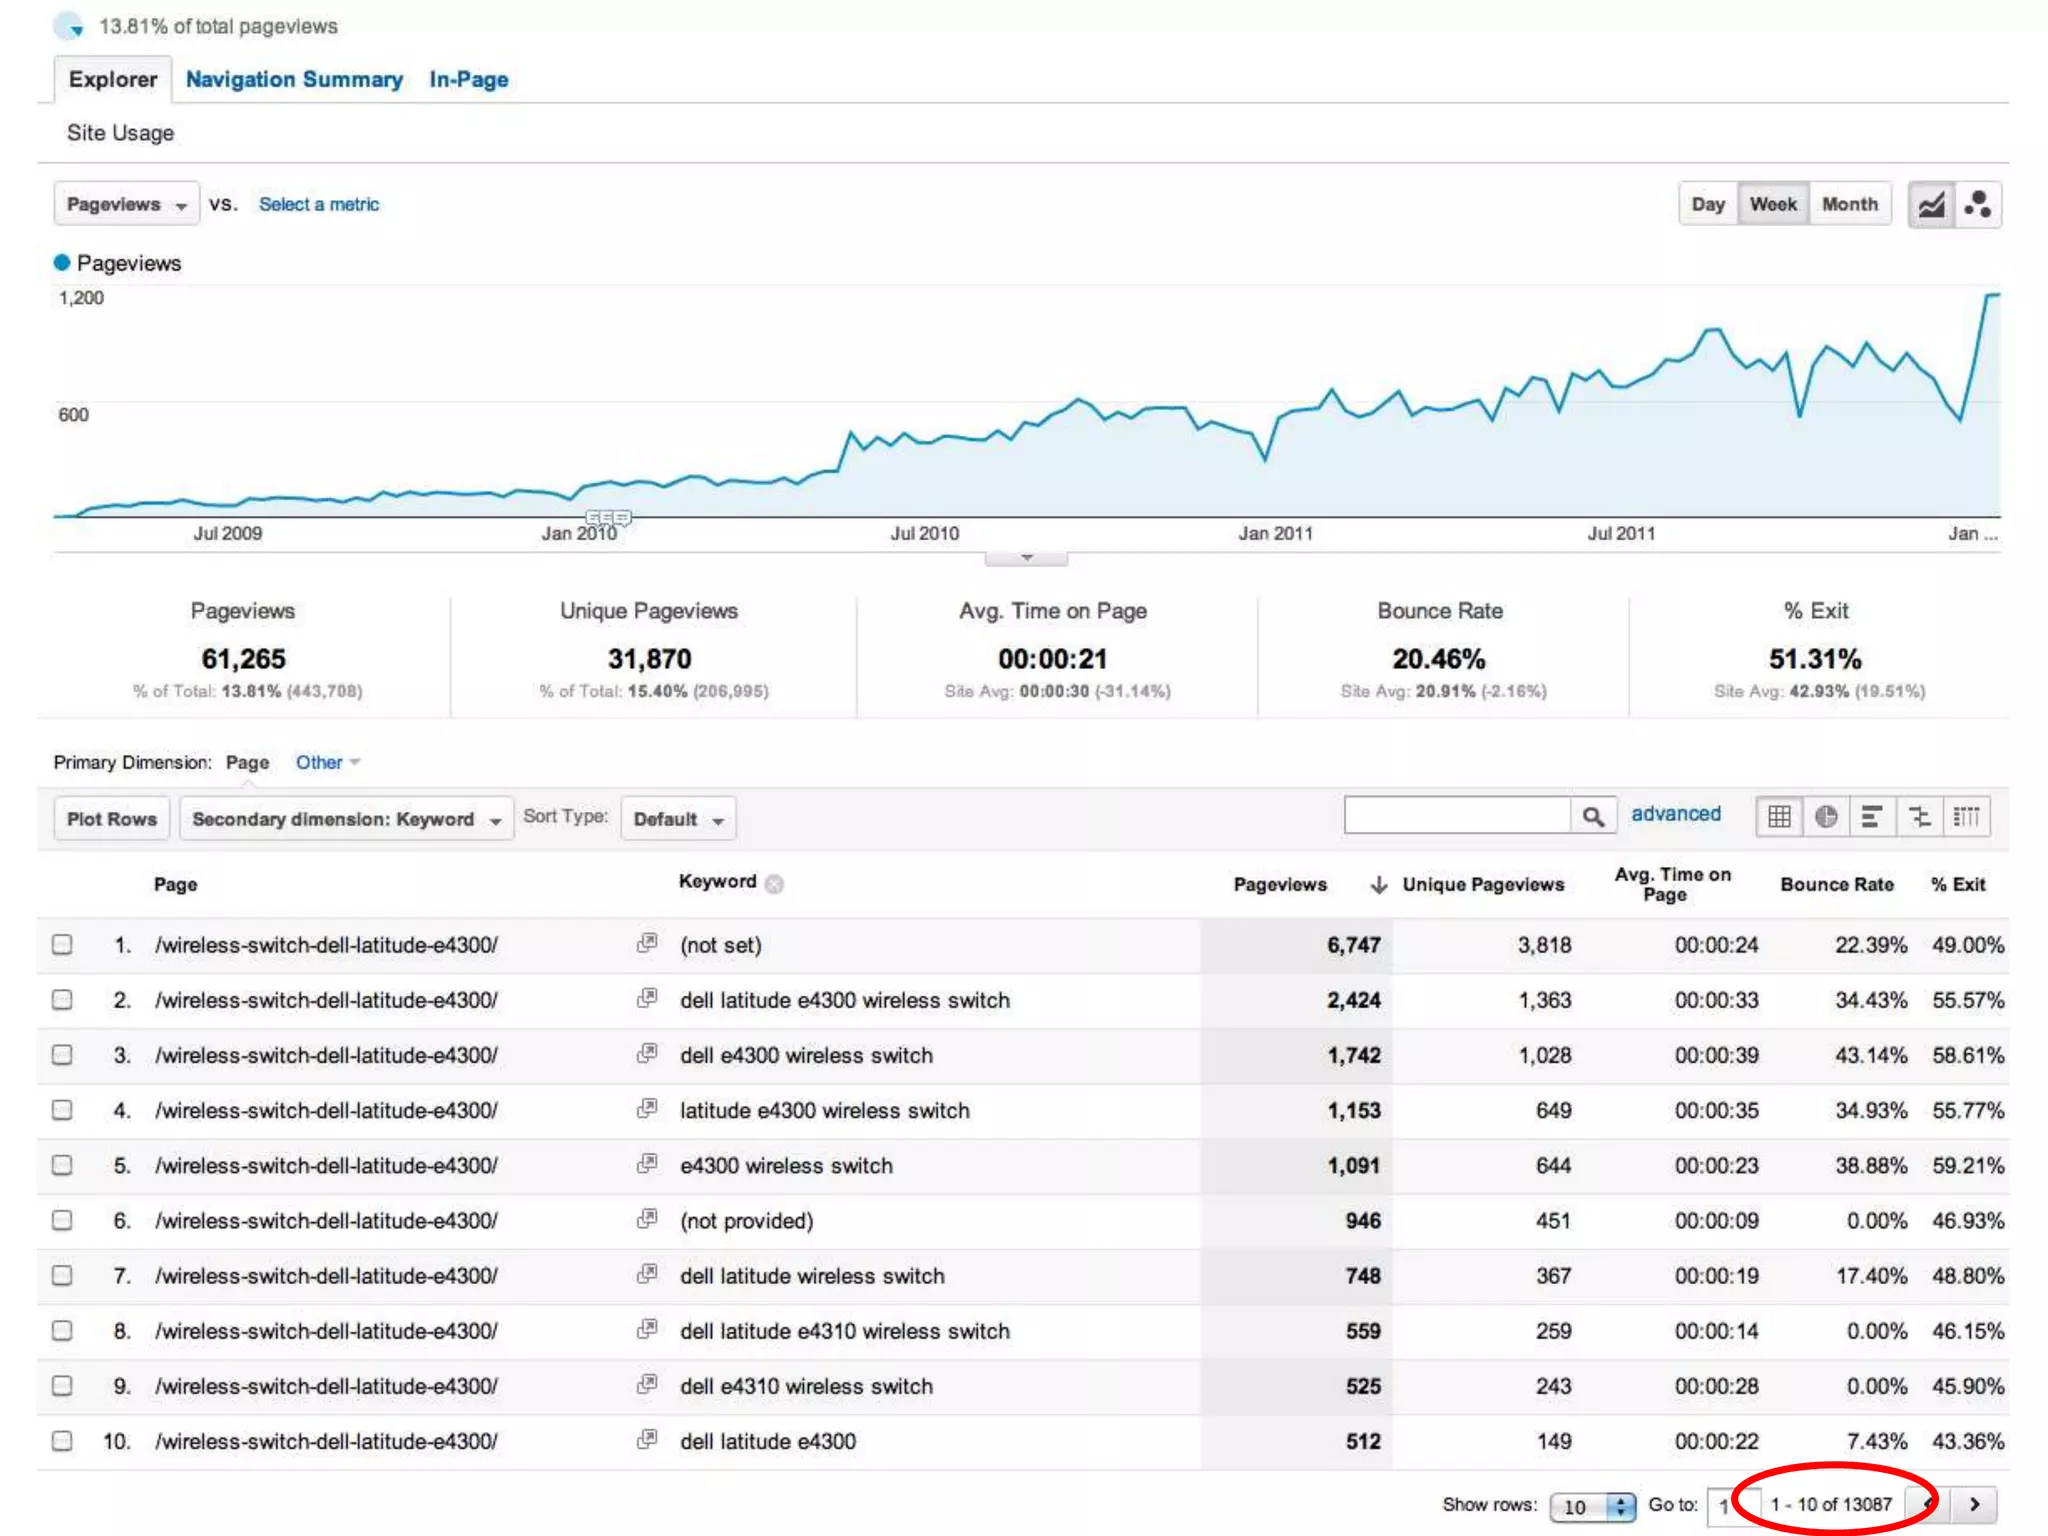Image resolution: width=2048 pixels, height=1536 pixels.
Task: Open the Pageviews metric dropdown
Action: click(126, 205)
